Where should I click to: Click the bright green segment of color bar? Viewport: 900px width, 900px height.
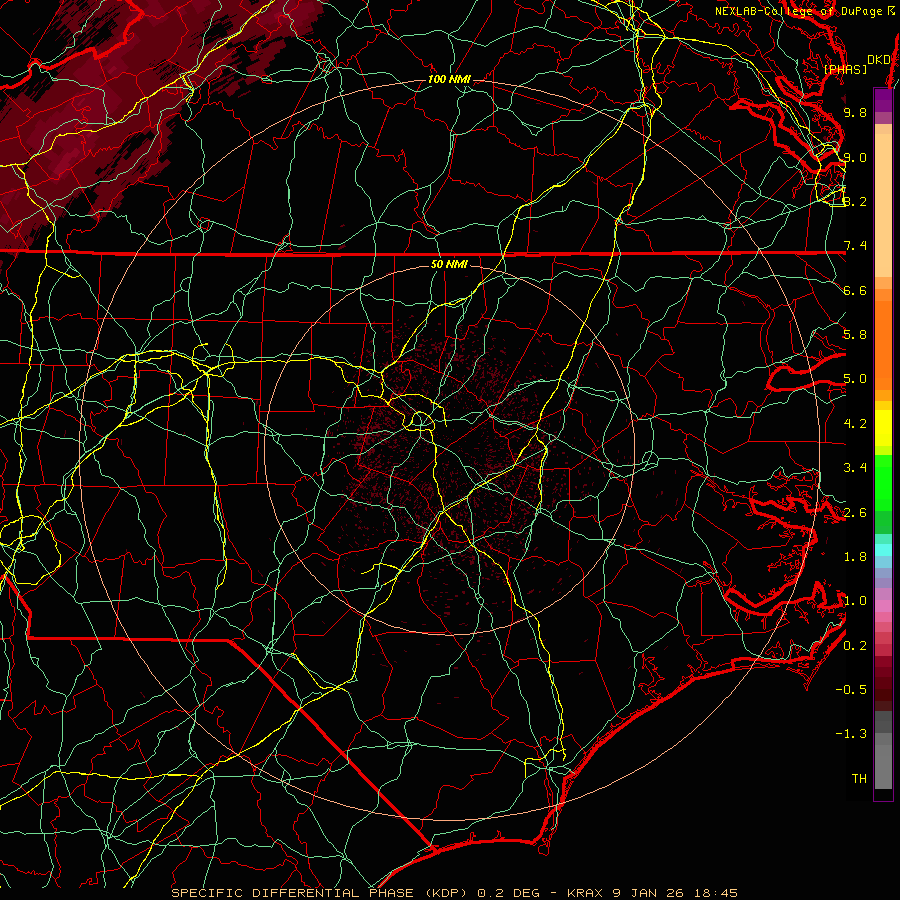point(883,483)
